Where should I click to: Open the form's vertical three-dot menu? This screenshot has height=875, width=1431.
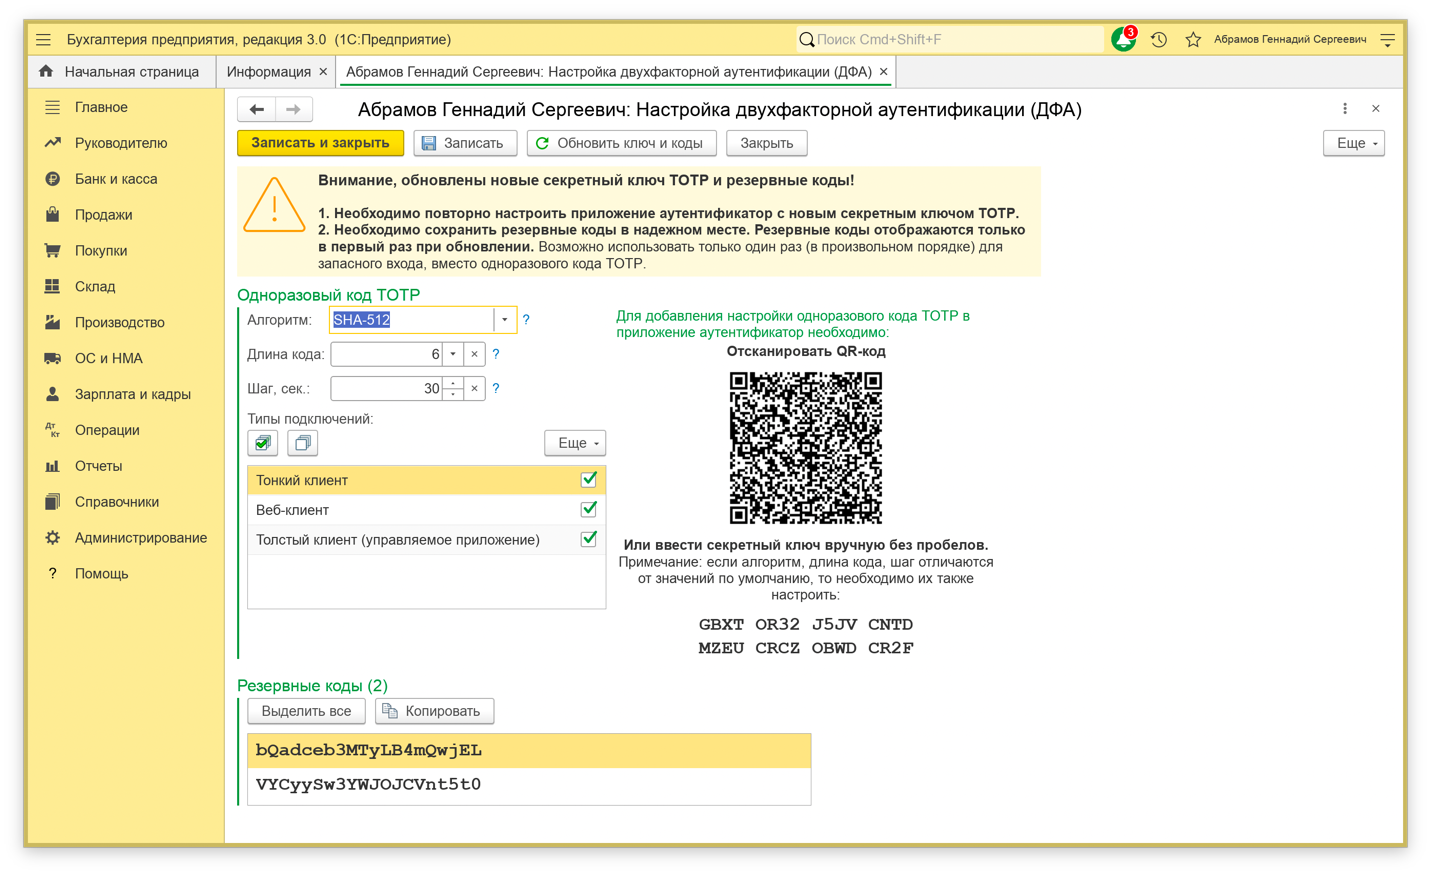pos(1345,109)
